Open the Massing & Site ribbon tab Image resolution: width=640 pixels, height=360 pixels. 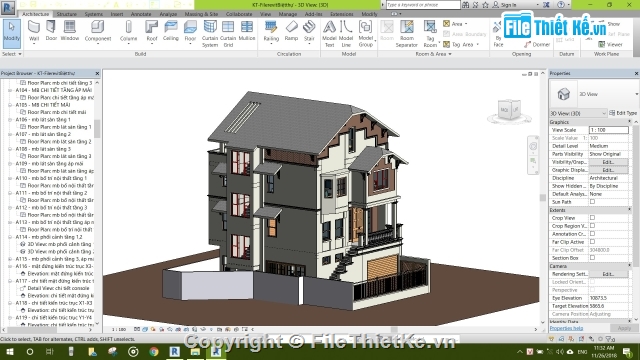pos(201,14)
